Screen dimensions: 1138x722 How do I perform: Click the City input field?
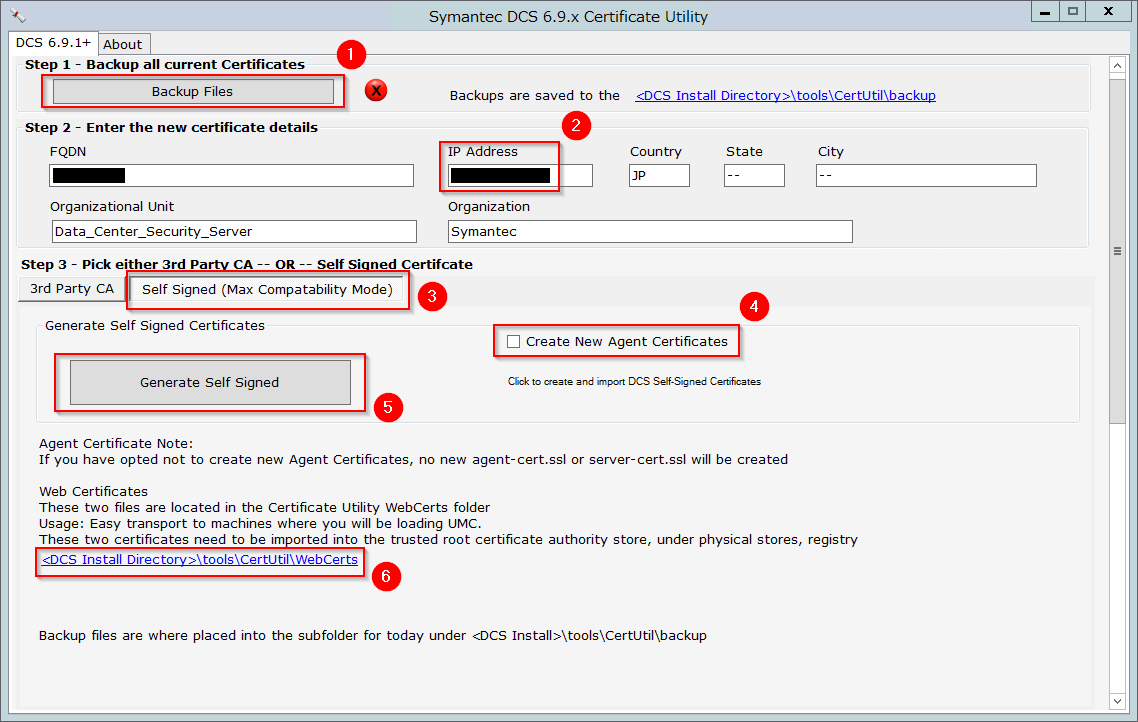pos(926,176)
